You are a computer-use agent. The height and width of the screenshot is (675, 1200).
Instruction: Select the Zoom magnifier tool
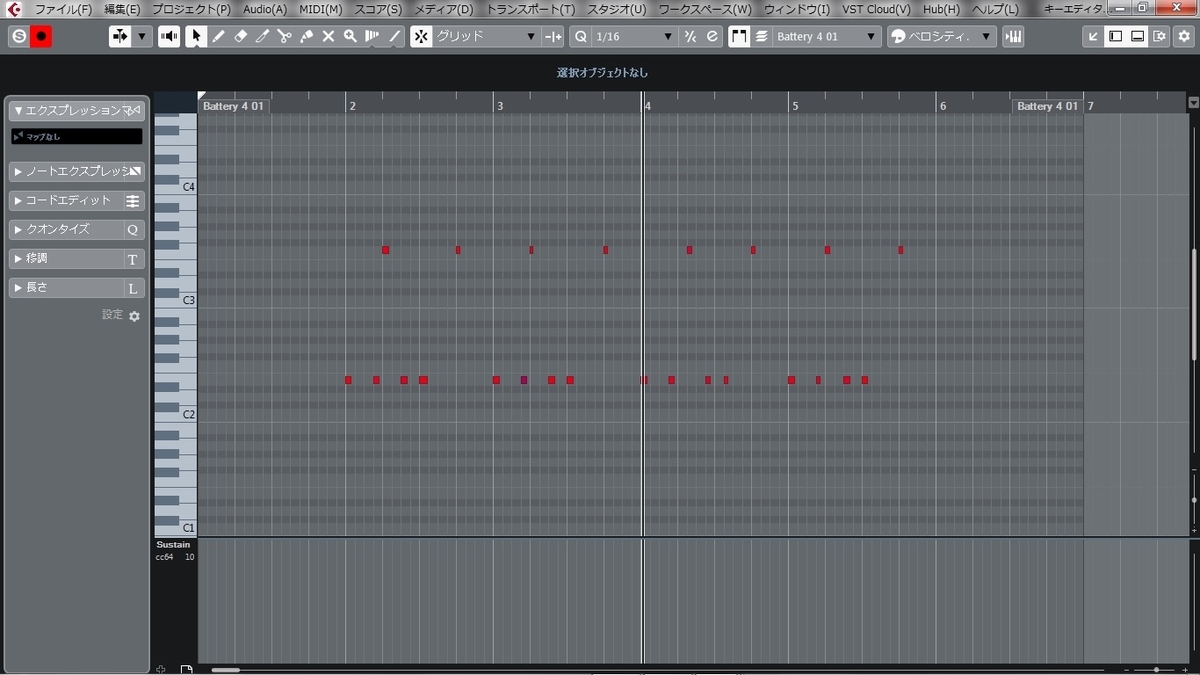click(x=350, y=36)
